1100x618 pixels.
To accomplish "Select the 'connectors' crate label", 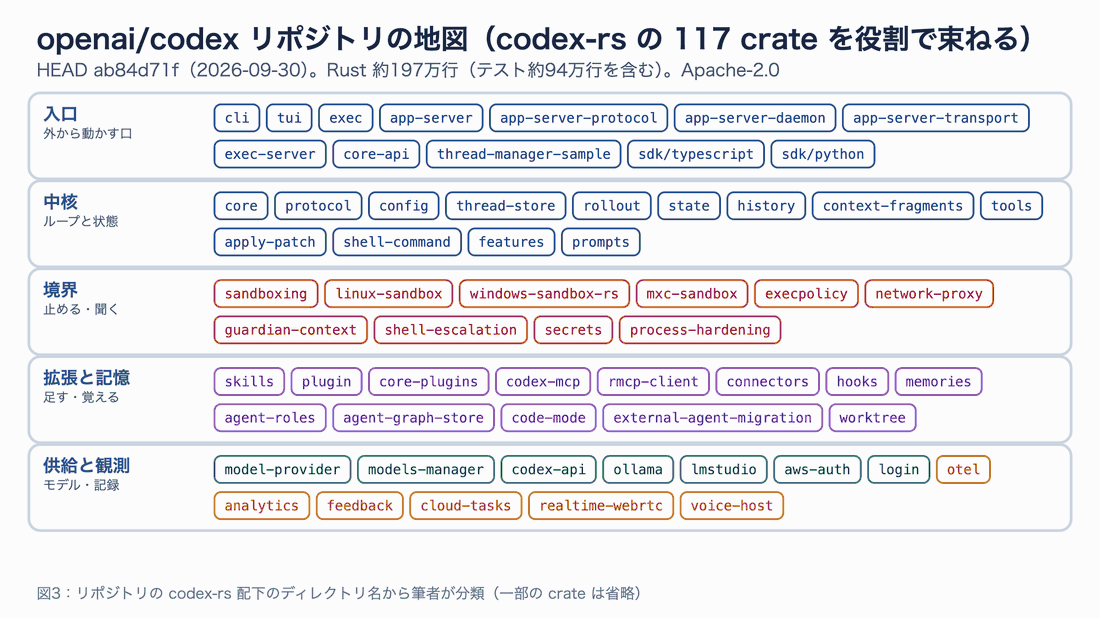I will click(x=767, y=382).
